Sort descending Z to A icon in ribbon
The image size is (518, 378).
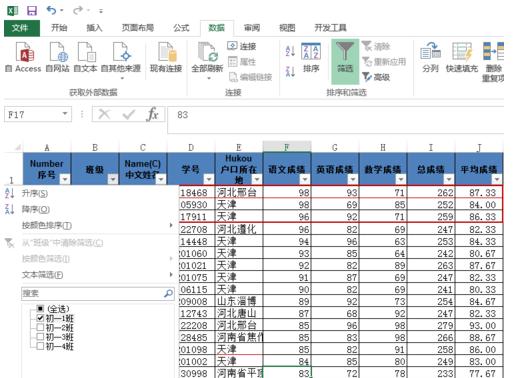click(x=290, y=71)
